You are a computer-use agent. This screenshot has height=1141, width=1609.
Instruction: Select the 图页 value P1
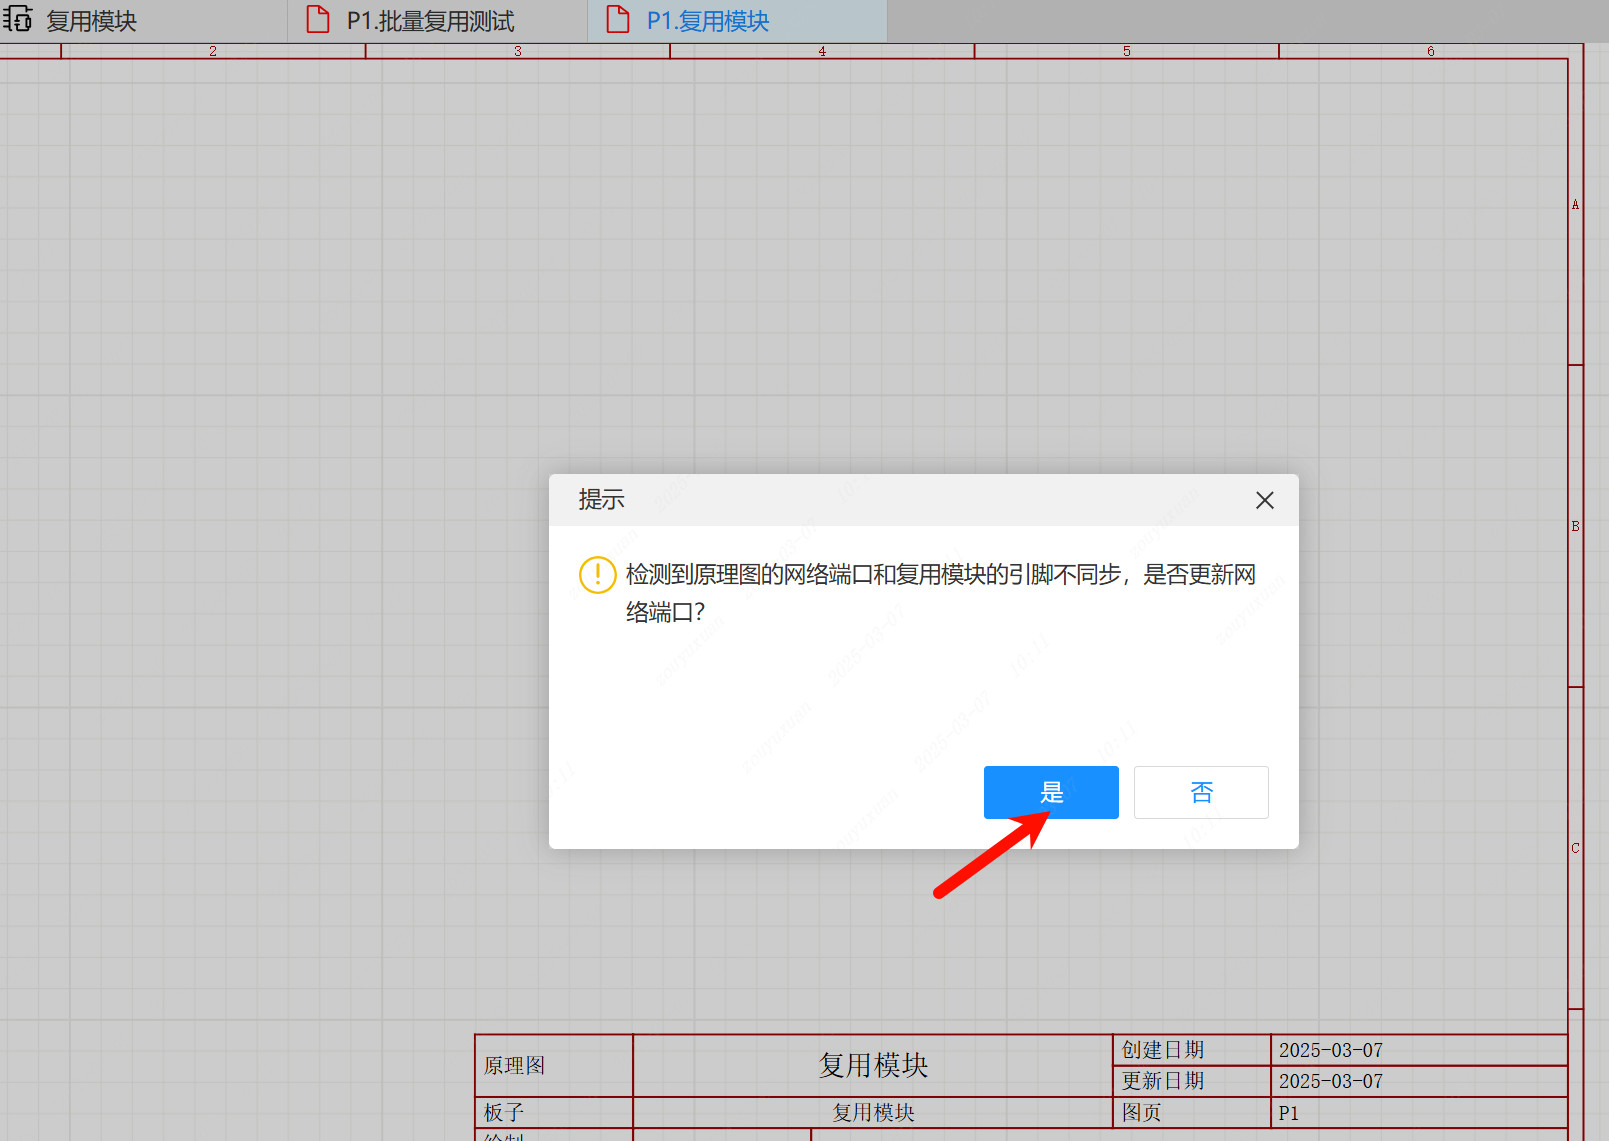coord(1288,1113)
